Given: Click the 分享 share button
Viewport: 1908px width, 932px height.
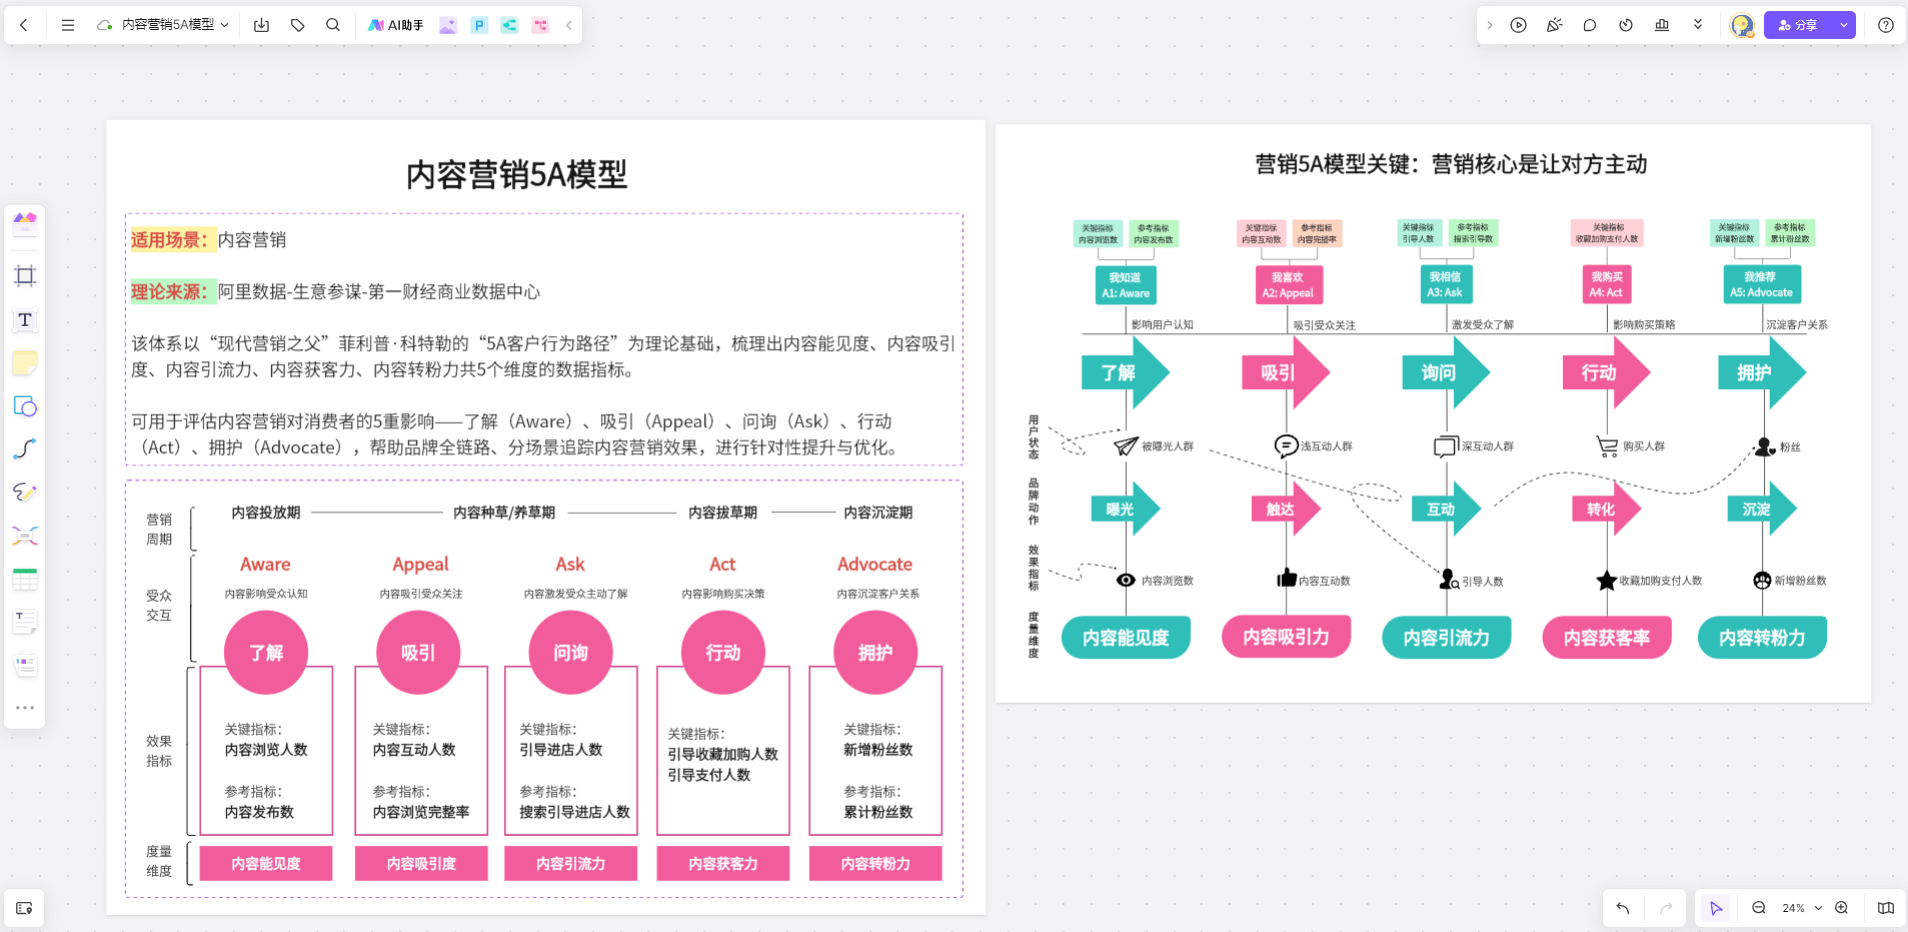Looking at the screenshot, I should 1798,25.
